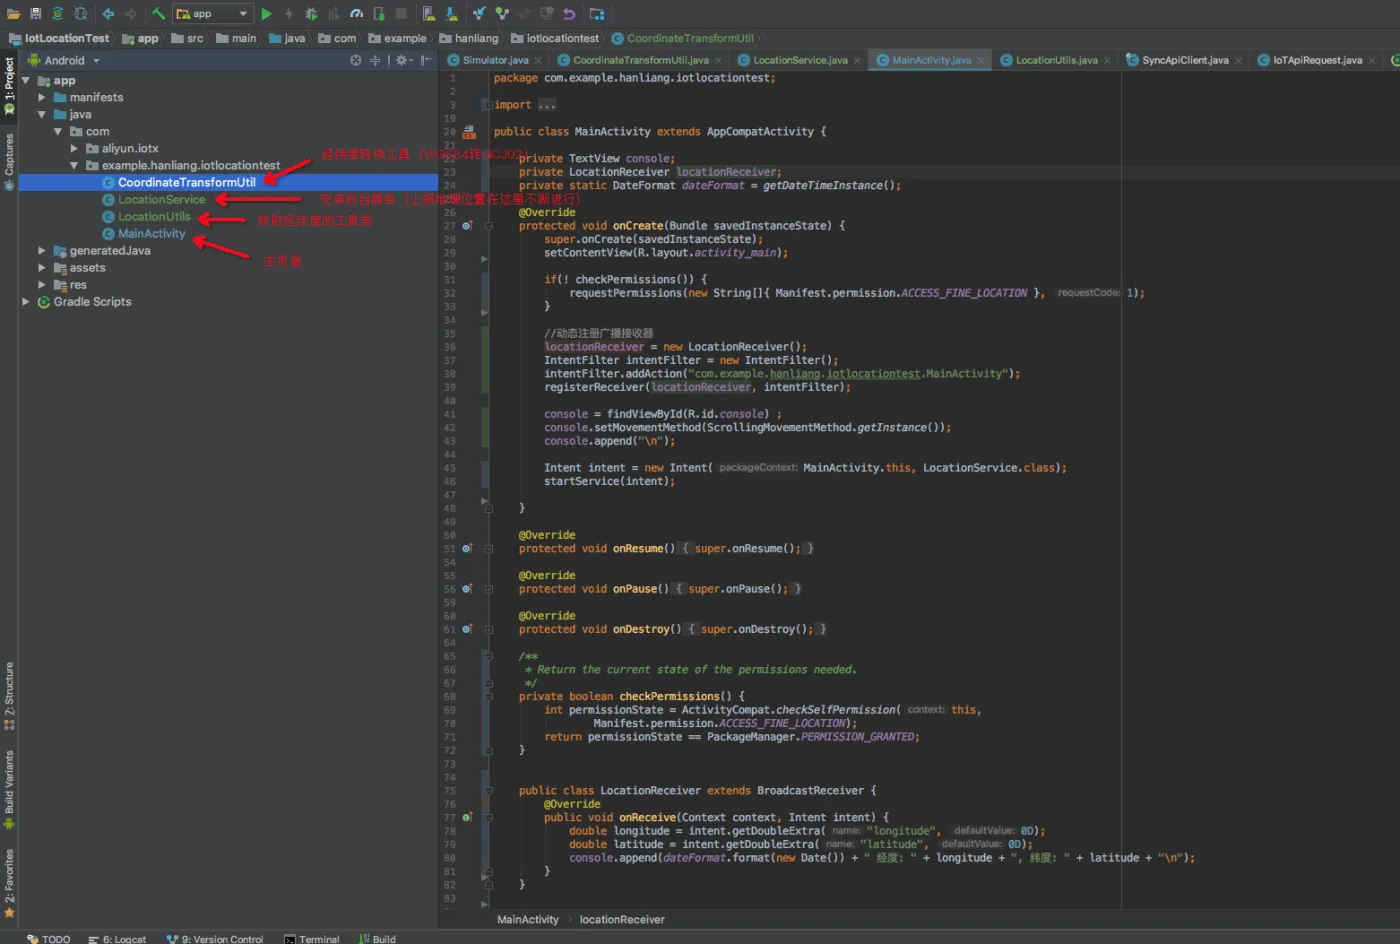Click the forward navigation arrow
Viewport: 1400px width, 944px height.
point(130,14)
